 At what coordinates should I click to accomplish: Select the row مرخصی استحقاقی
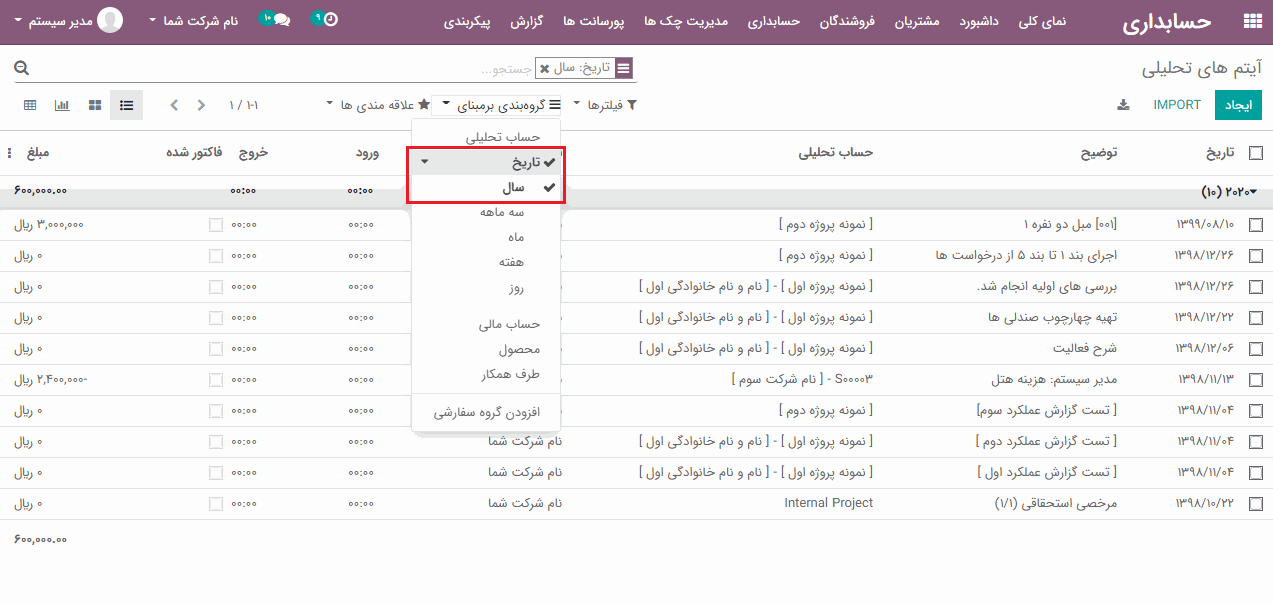click(x=1256, y=504)
